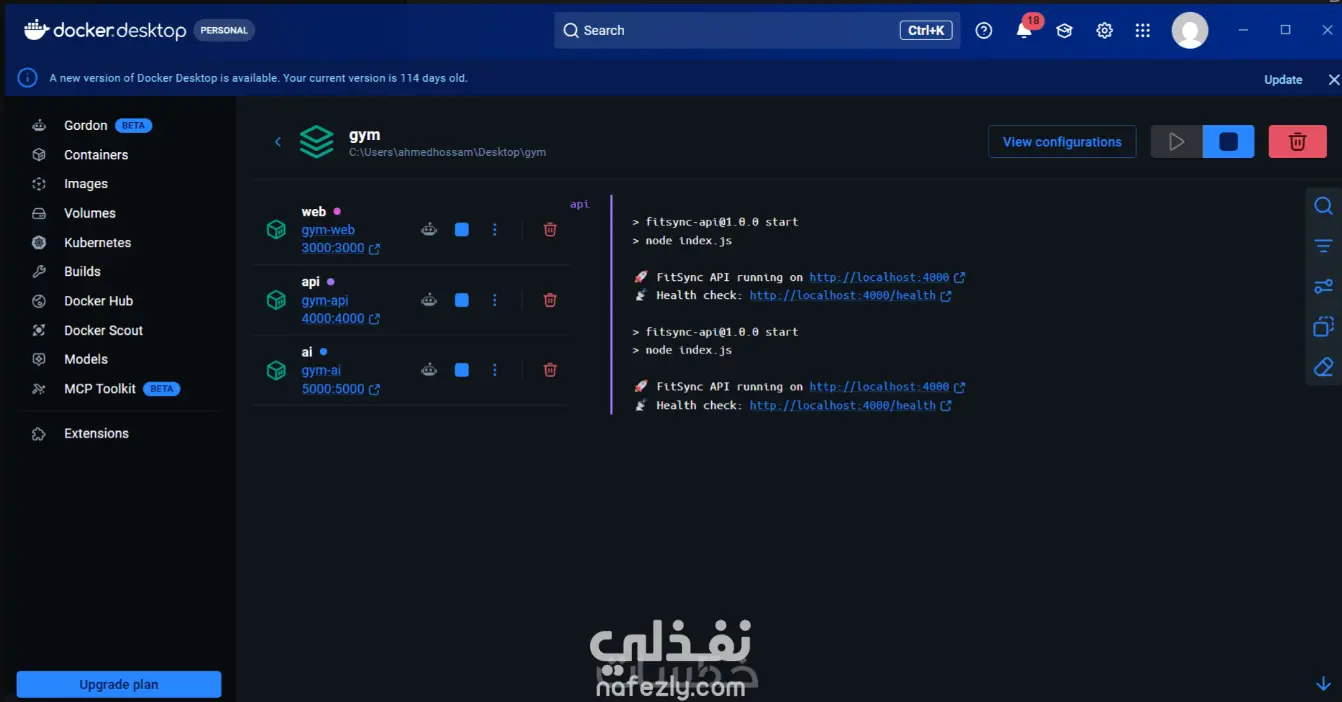Click the api container cube icon
This screenshot has height=702, width=1342.
(276, 300)
